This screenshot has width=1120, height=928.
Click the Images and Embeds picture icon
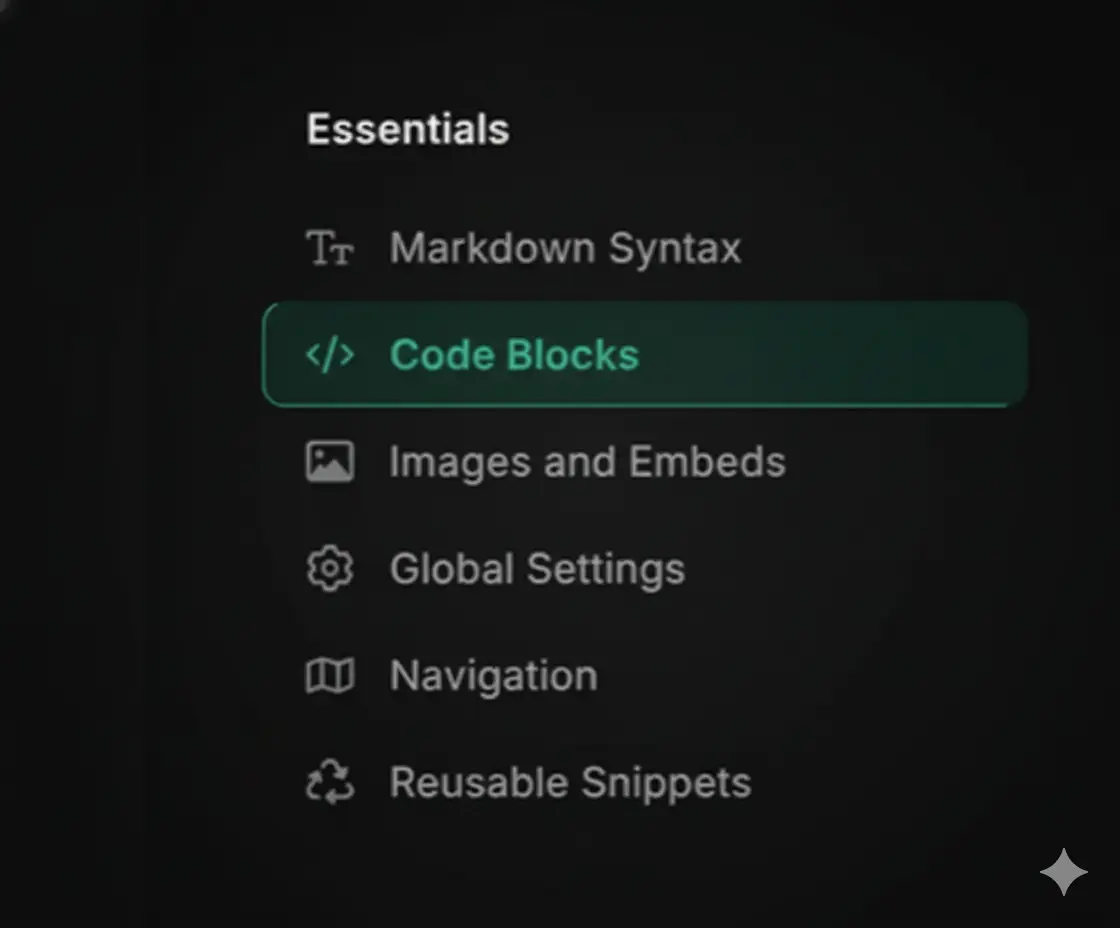click(329, 461)
